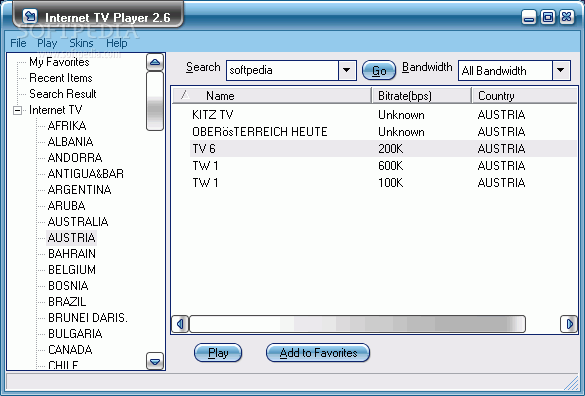Click the window resize grip corner
The height and width of the screenshot is (396, 585).
572,383
